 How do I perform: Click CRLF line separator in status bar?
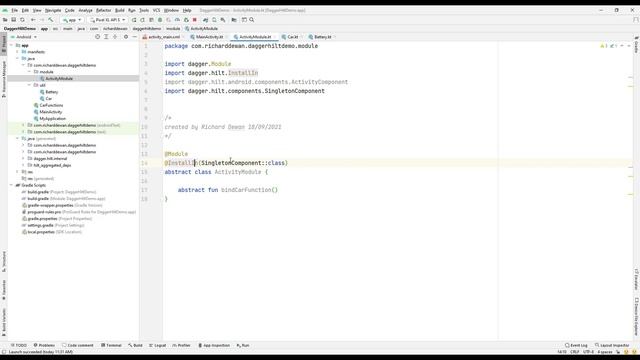pyautogui.click(x=575, y=352)
